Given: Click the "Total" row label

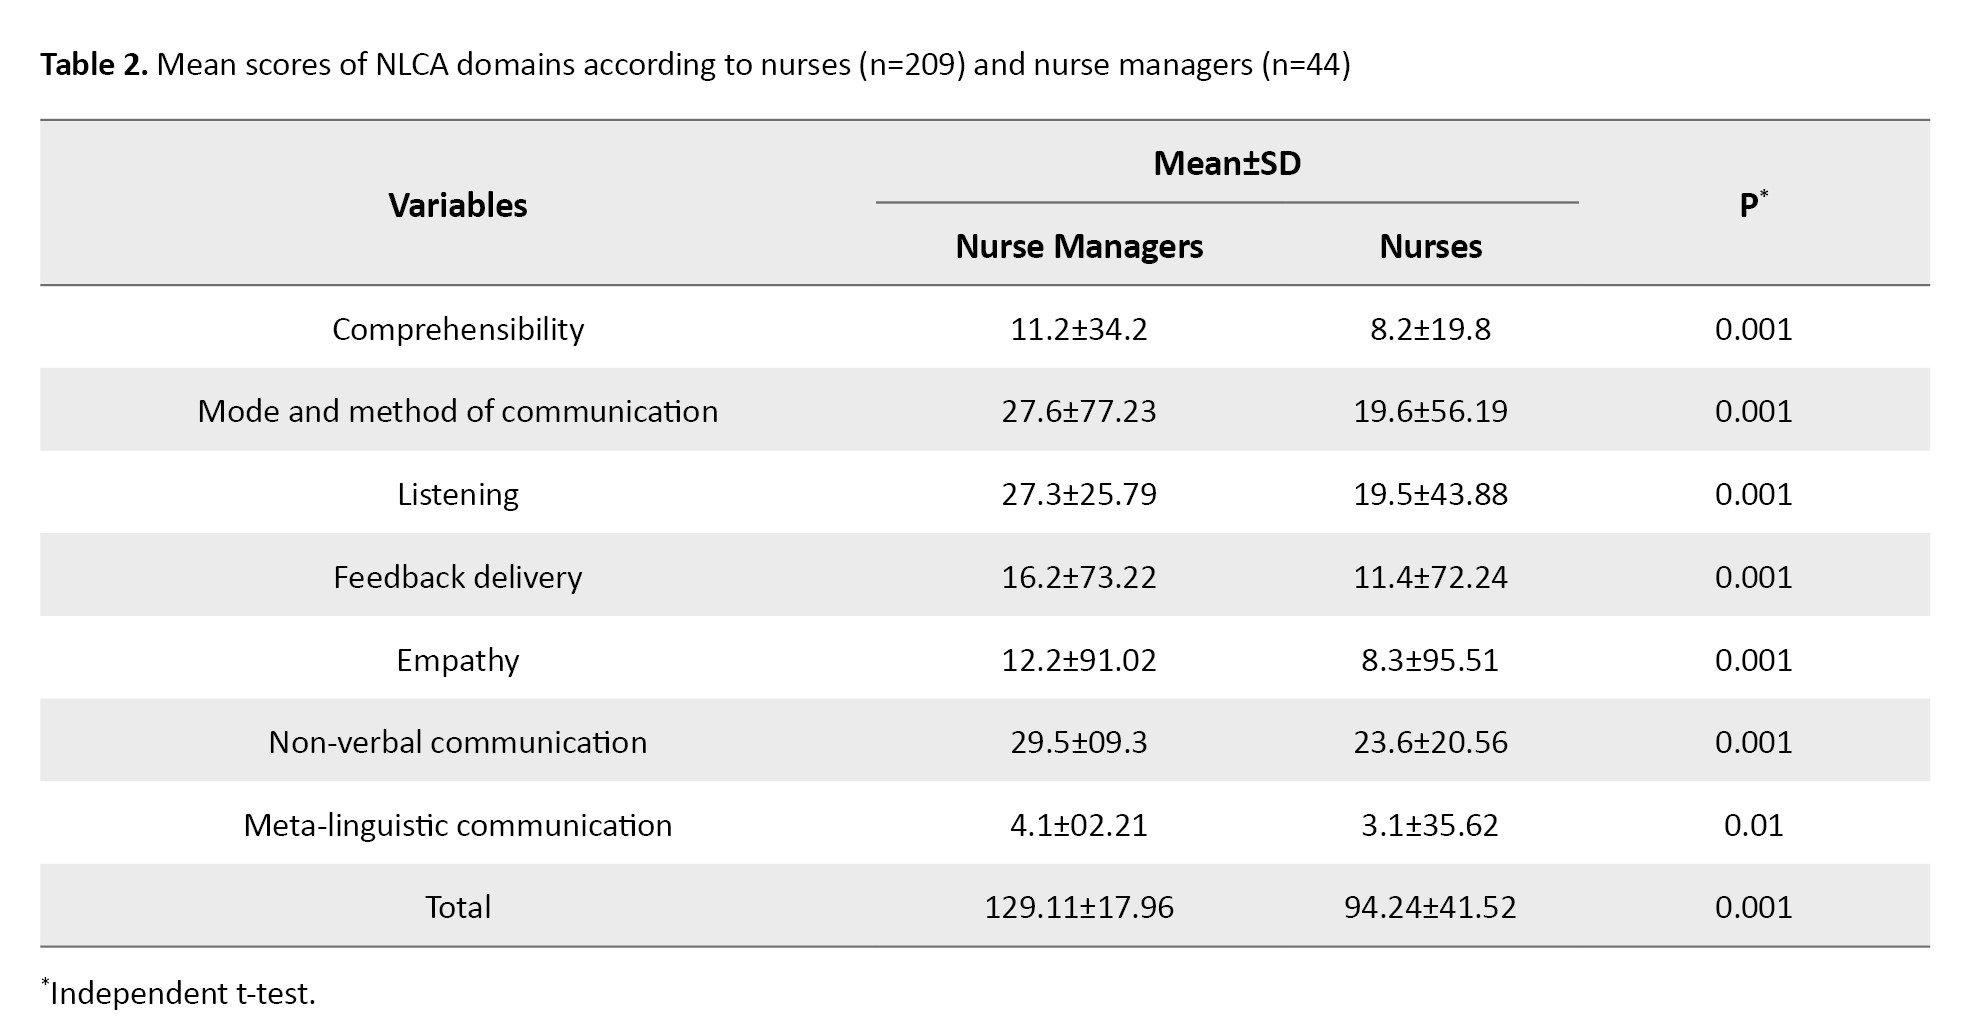Looking at the screenshot, I should pos(457,907).
